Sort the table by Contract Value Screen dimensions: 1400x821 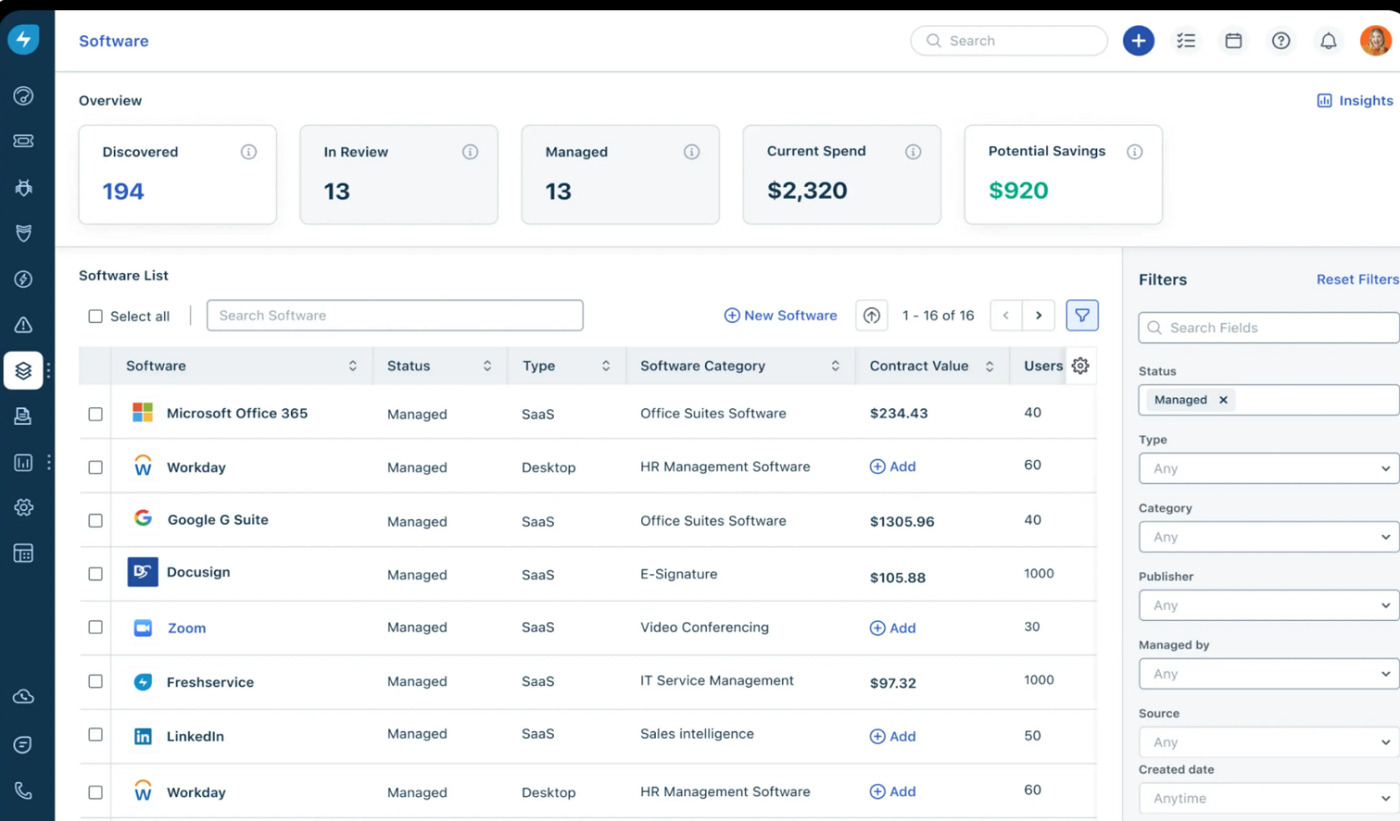(990, 366)
